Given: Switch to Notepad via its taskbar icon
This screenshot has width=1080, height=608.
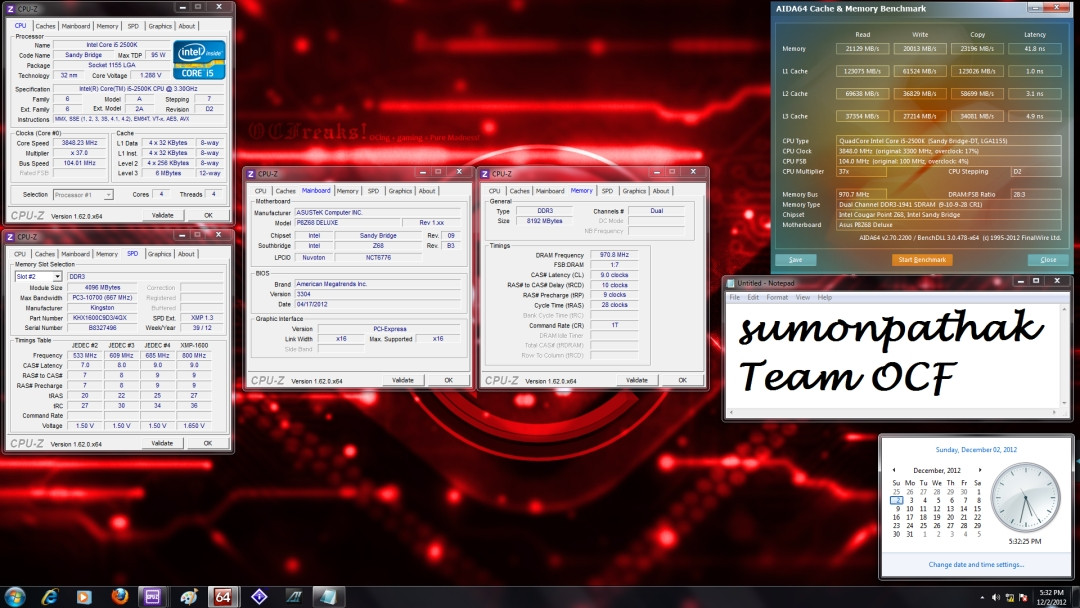Looking at the screenshot, I should point(328,597).
